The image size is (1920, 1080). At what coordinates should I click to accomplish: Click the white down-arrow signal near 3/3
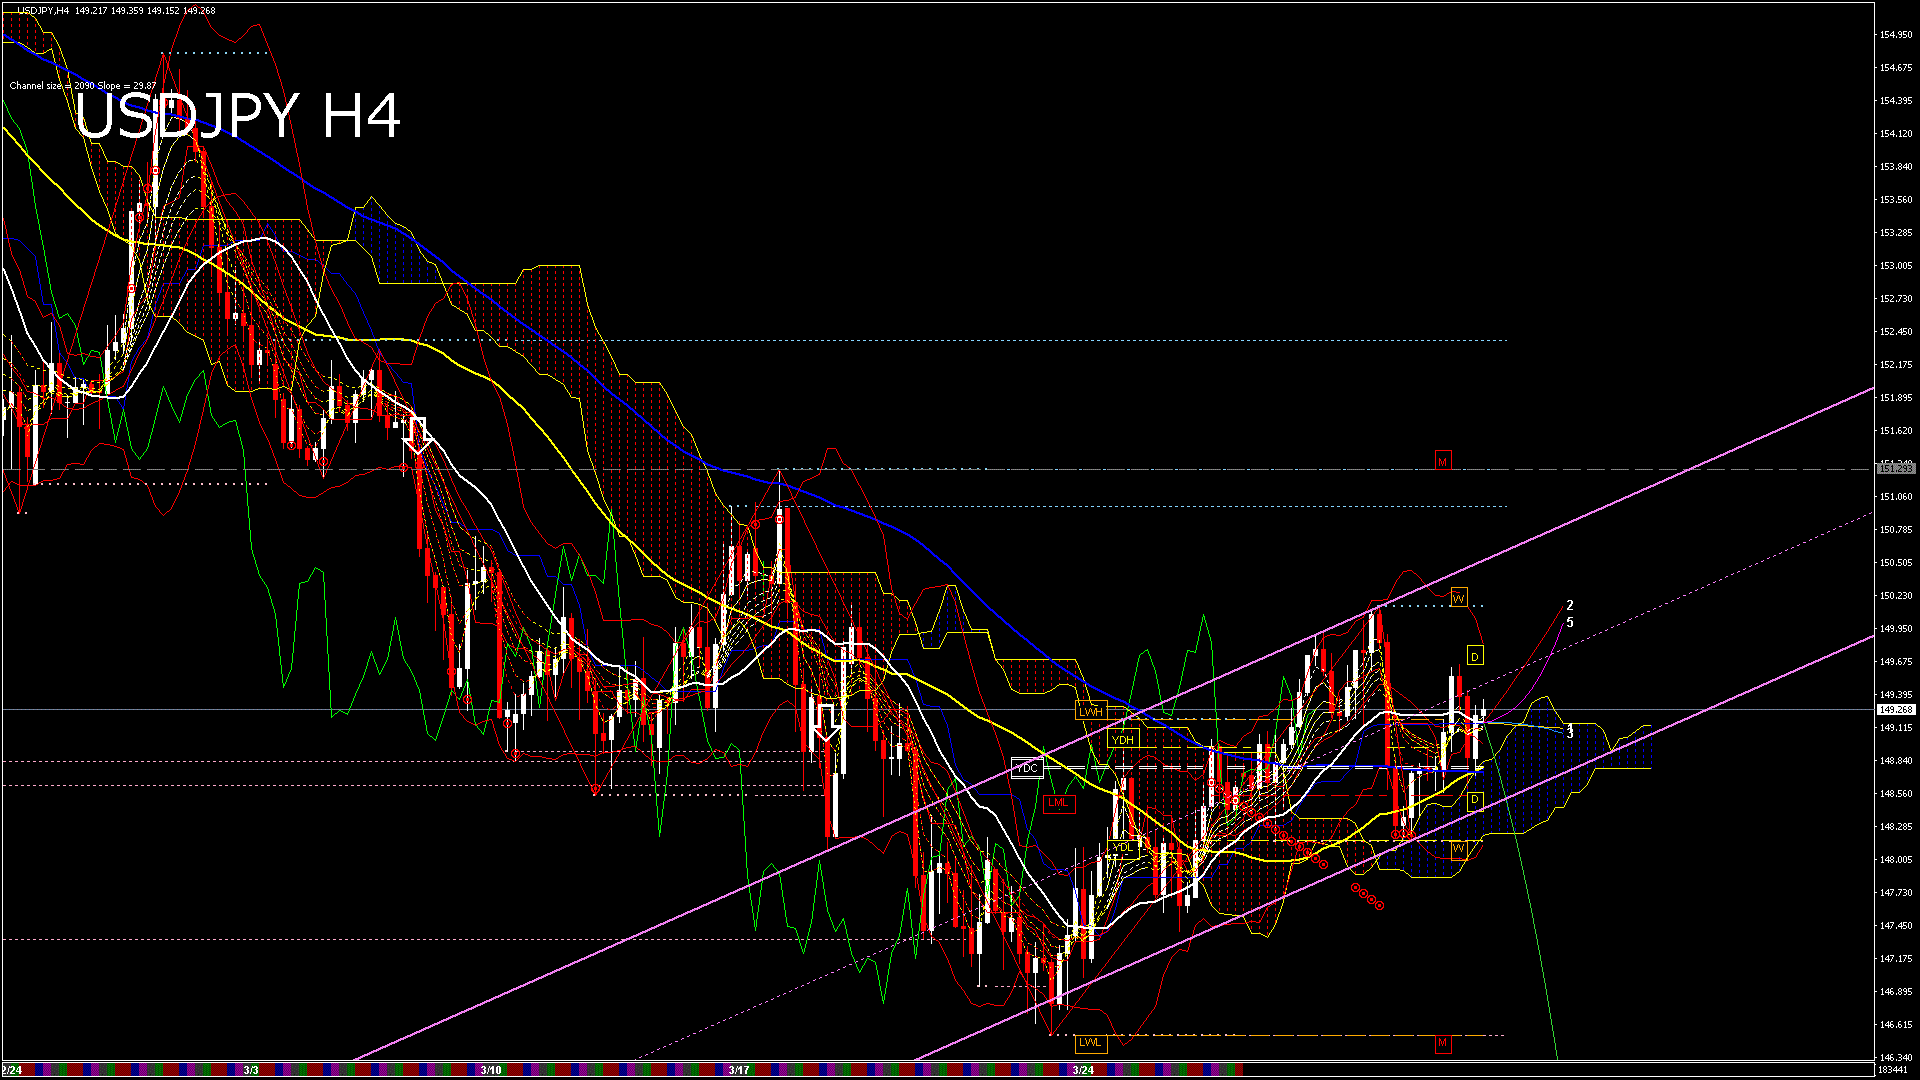tap(417, 435)
